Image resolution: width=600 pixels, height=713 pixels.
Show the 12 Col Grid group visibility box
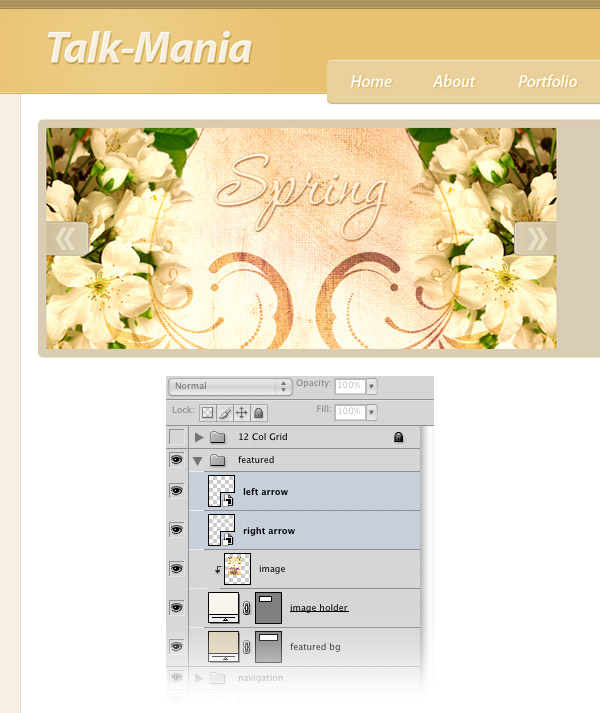click(177, 437)
